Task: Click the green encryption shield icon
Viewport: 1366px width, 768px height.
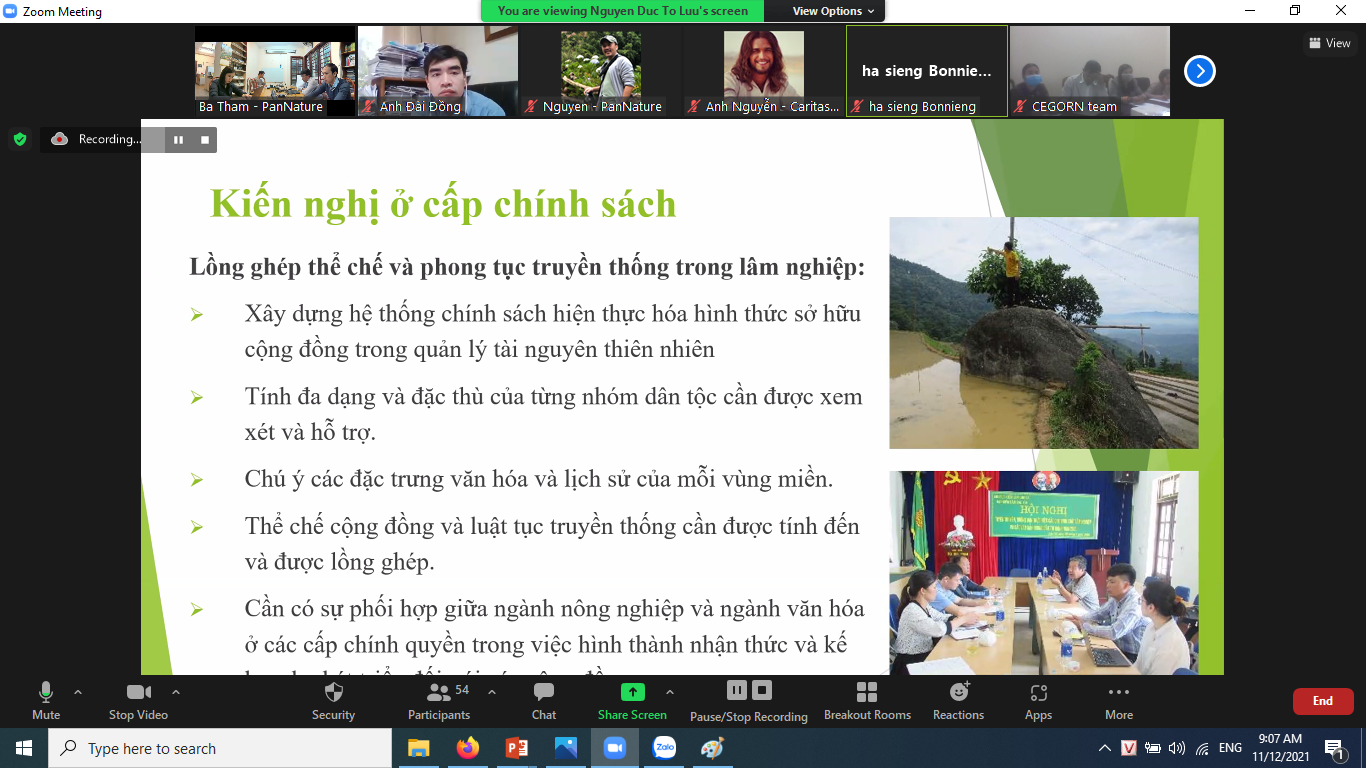Action: [20, 139]
